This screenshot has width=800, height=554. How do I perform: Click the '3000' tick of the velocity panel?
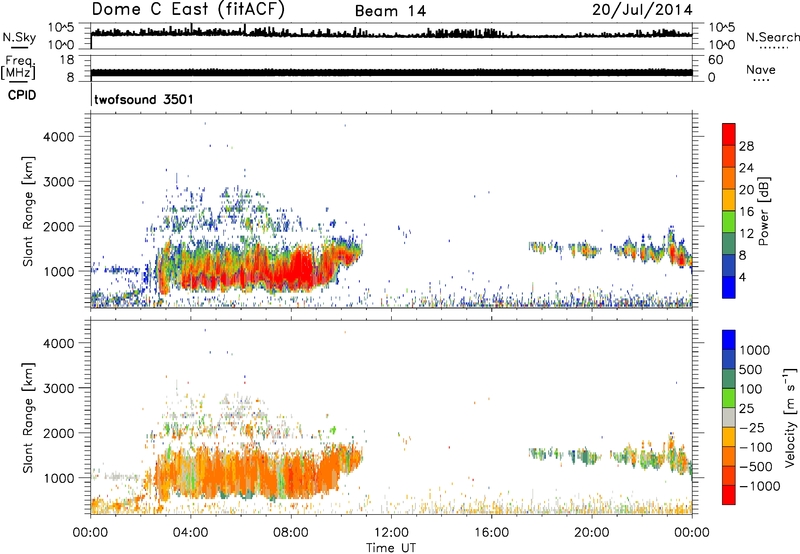59,388
